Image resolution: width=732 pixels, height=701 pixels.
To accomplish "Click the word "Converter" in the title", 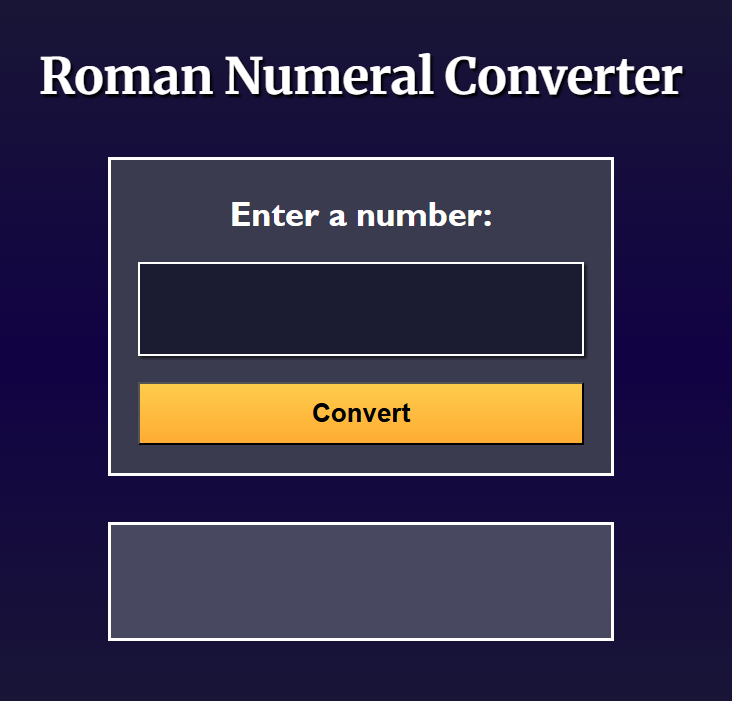I will coord(563,76).
